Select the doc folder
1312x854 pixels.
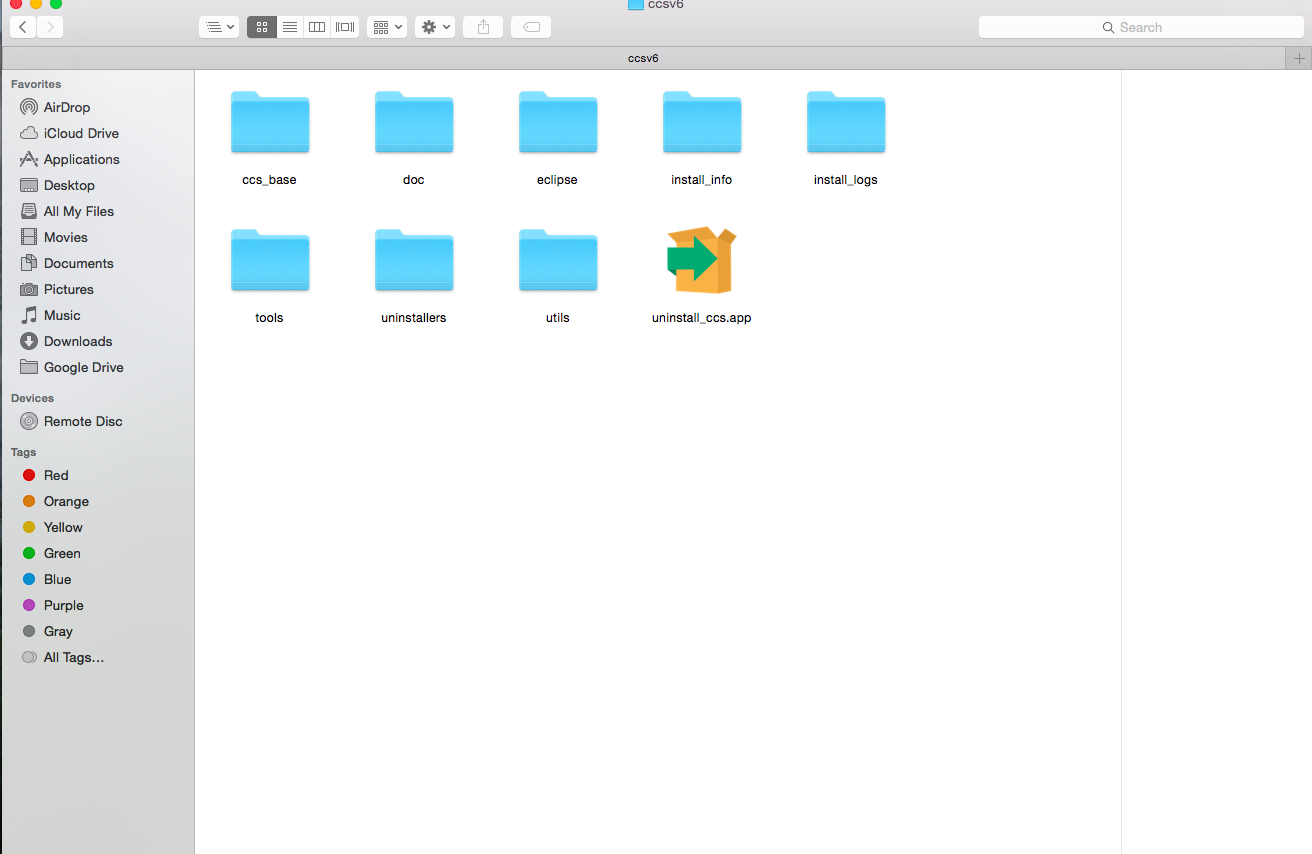coord(414,123)
